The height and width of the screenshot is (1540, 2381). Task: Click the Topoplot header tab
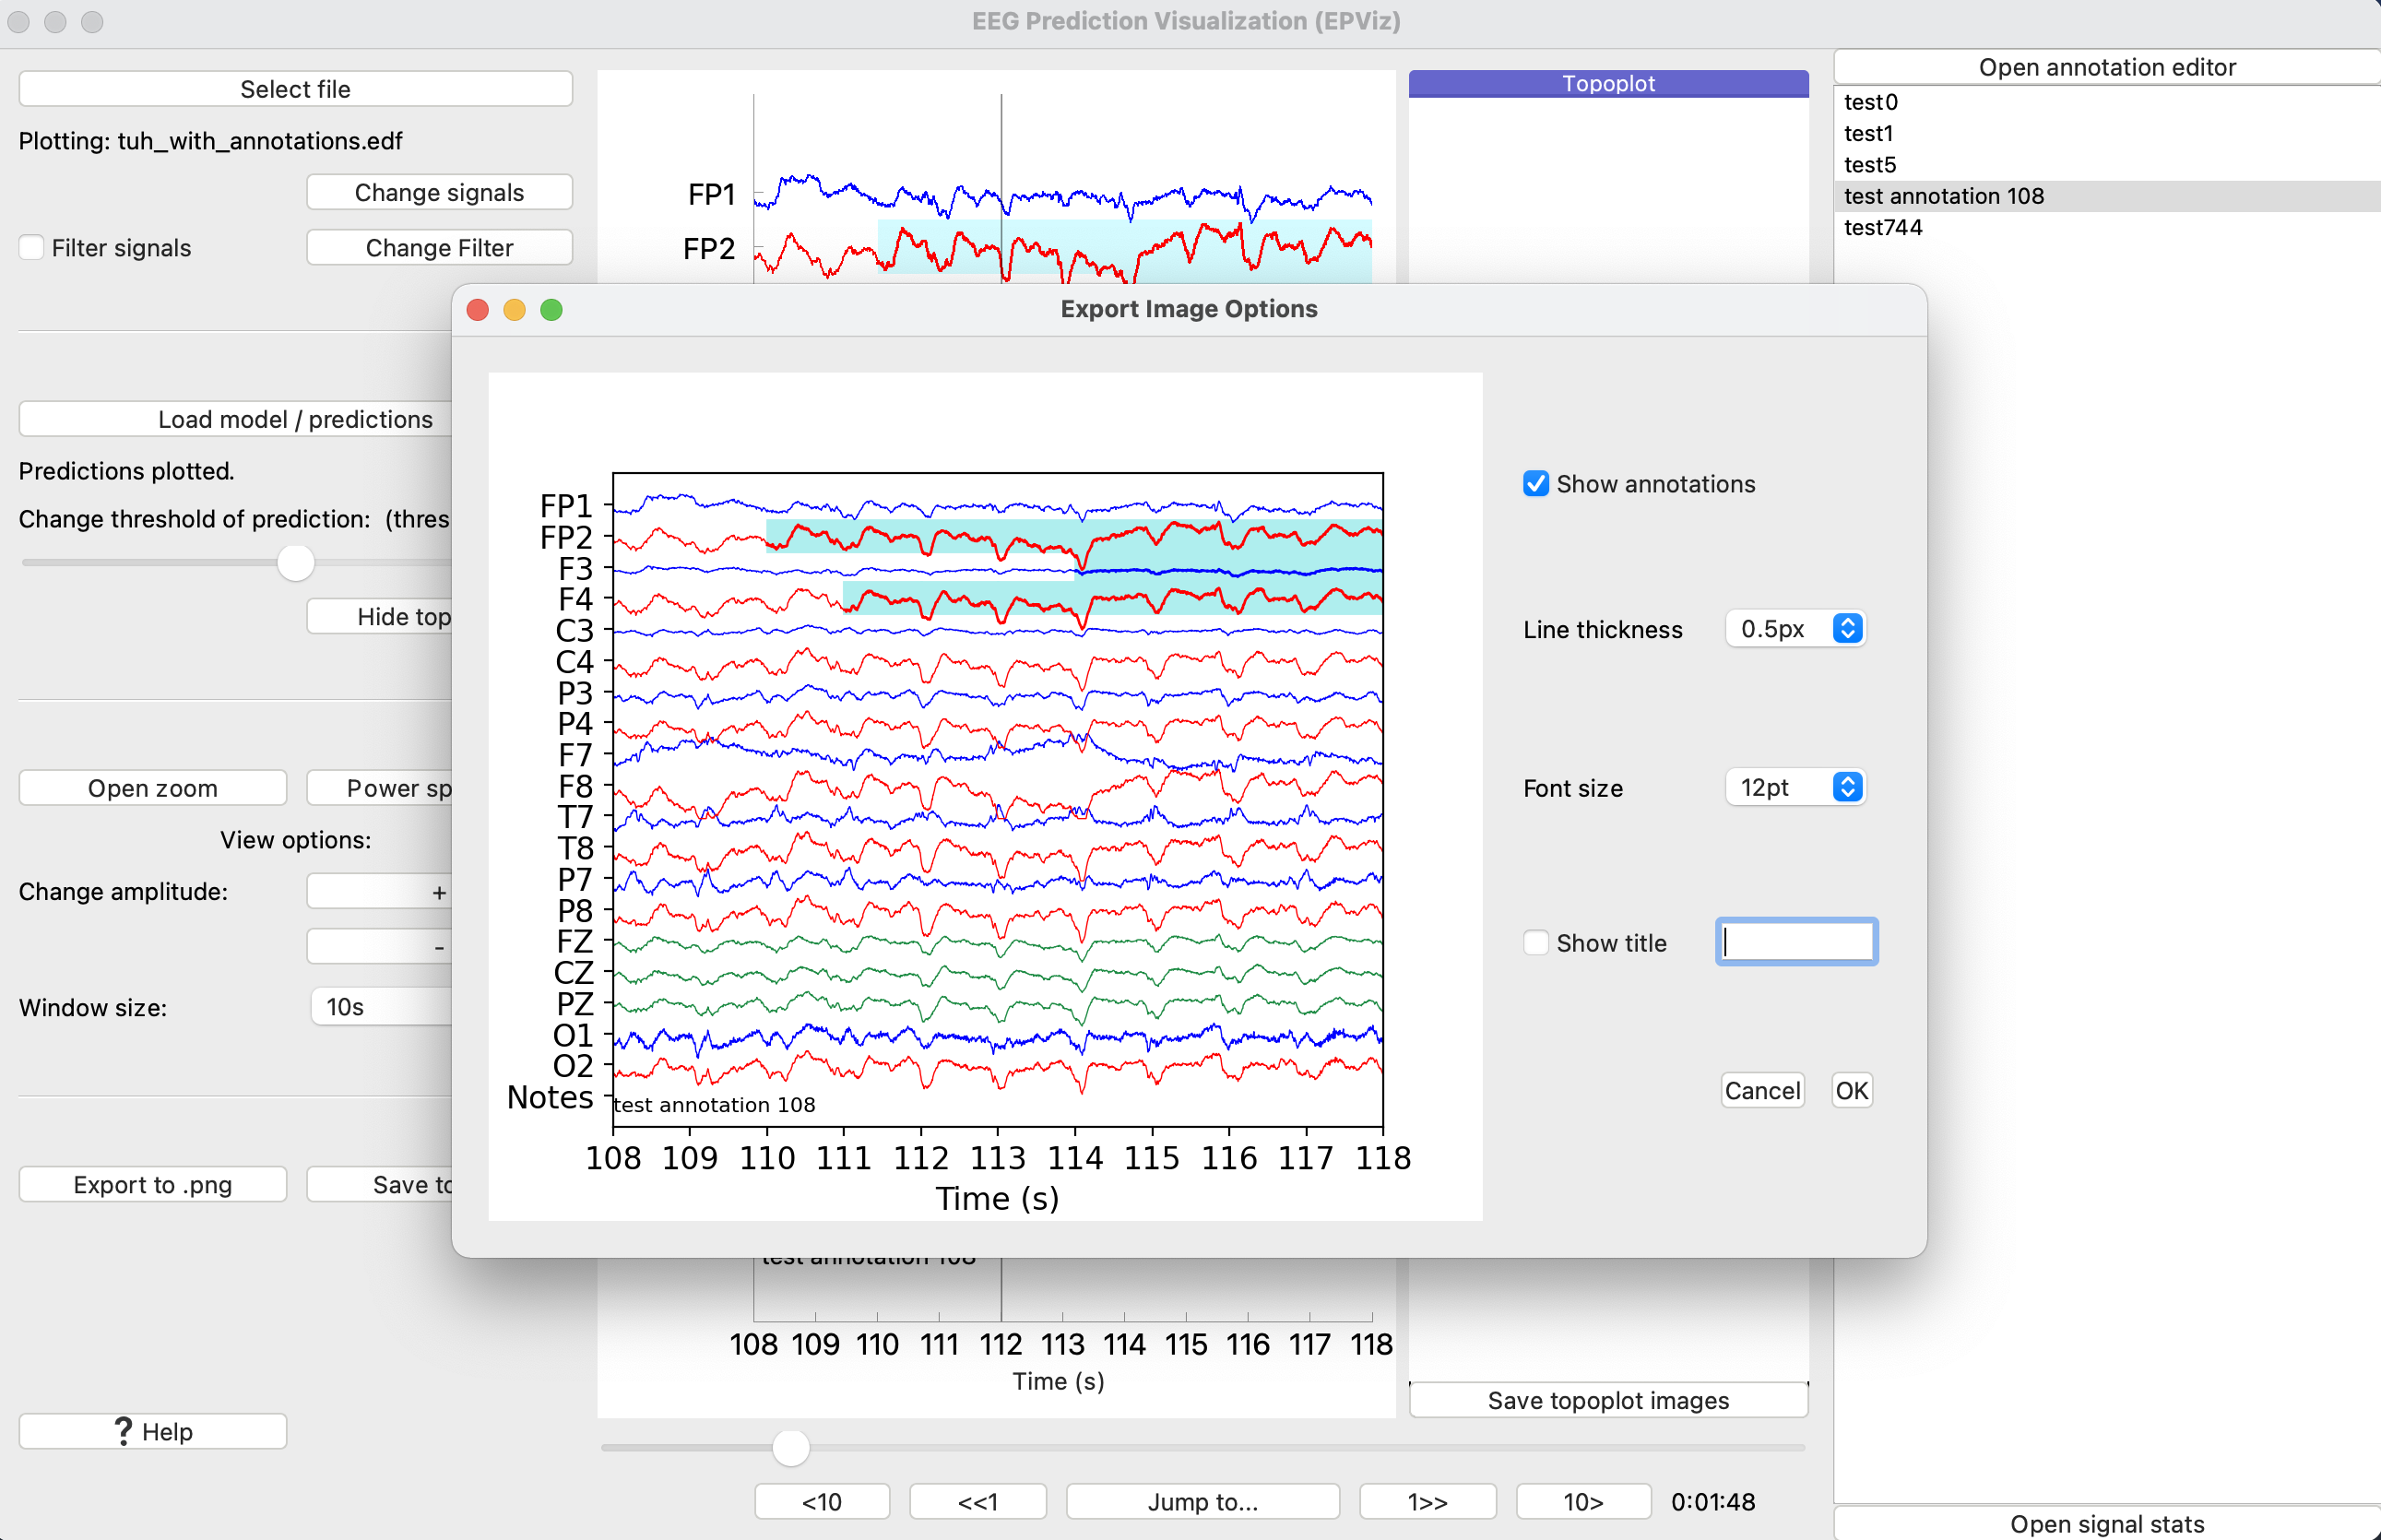[x=1607, y=84]
